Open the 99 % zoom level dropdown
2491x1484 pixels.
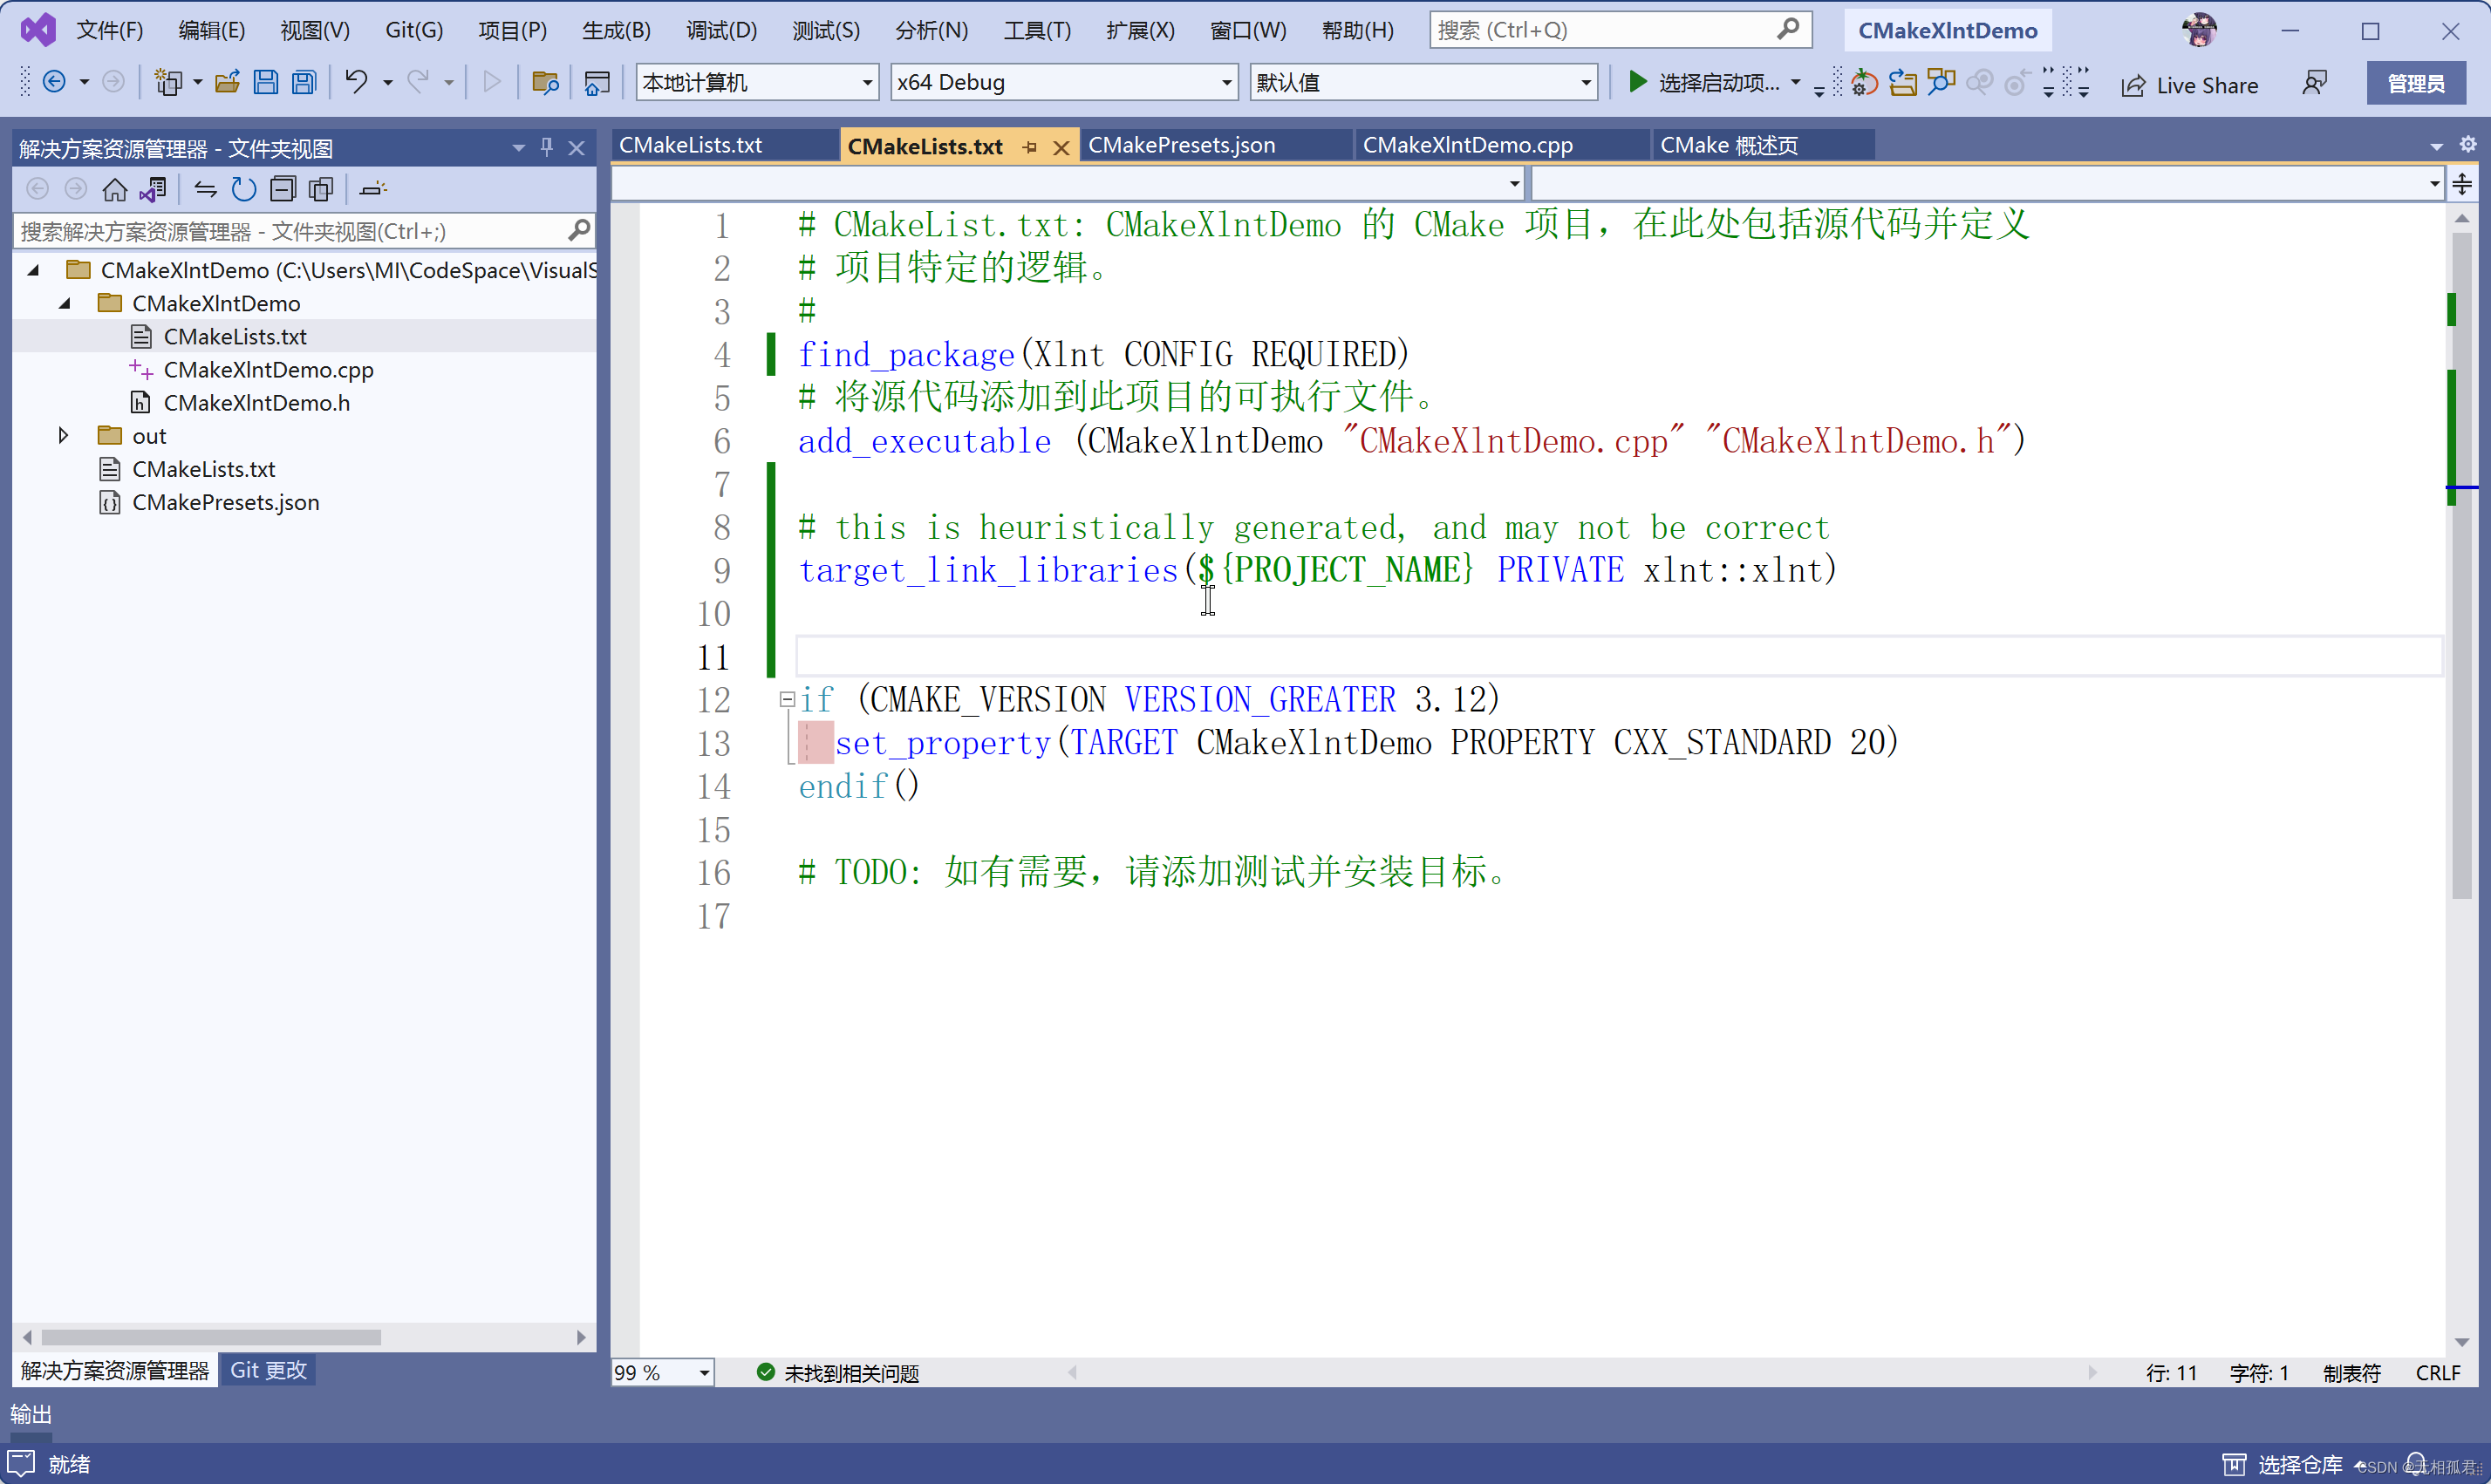704,1373
